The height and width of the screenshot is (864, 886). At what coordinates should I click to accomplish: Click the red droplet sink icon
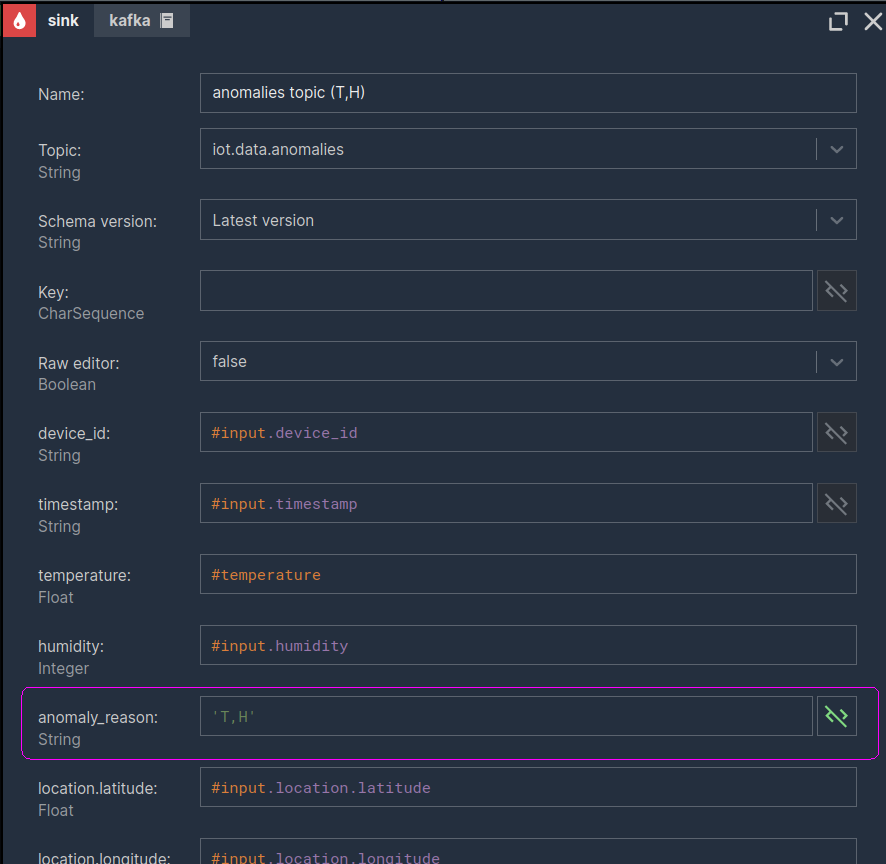[19, 20]
